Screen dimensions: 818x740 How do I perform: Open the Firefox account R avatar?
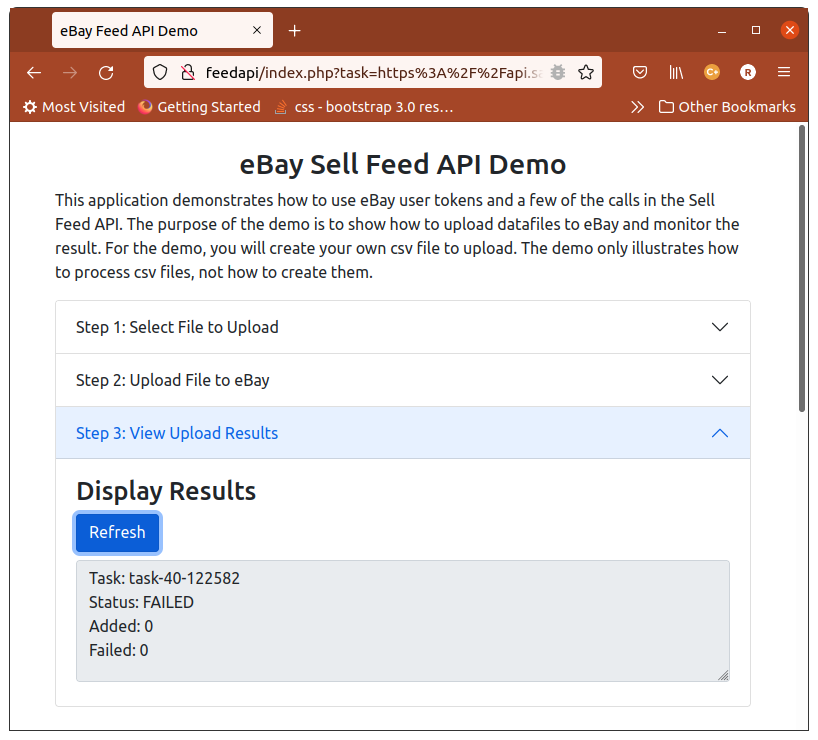[x=748, y=72]
